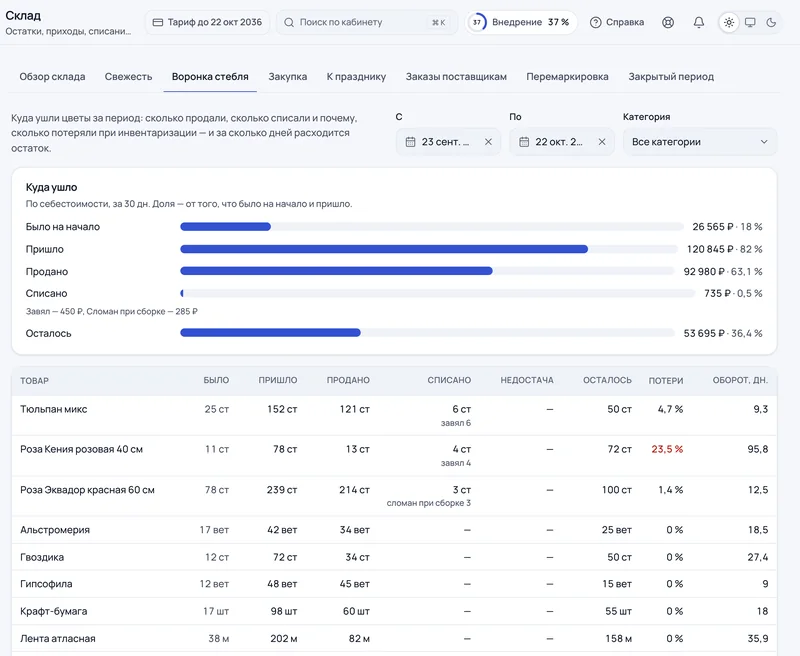The width and height of the screenshot is (800, 656).
Task: Open the Тариф до 22 окт 2036 button
Action: 207,22
